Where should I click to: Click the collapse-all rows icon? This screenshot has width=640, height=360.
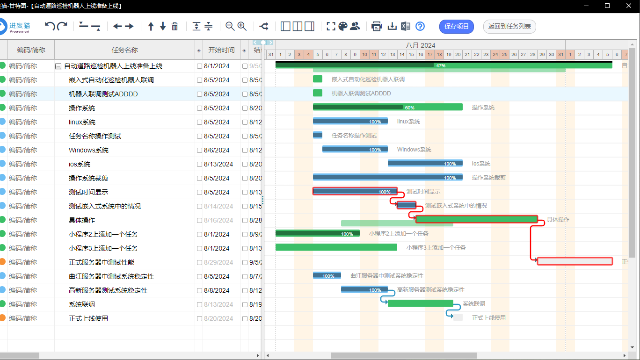click(208, 26)
